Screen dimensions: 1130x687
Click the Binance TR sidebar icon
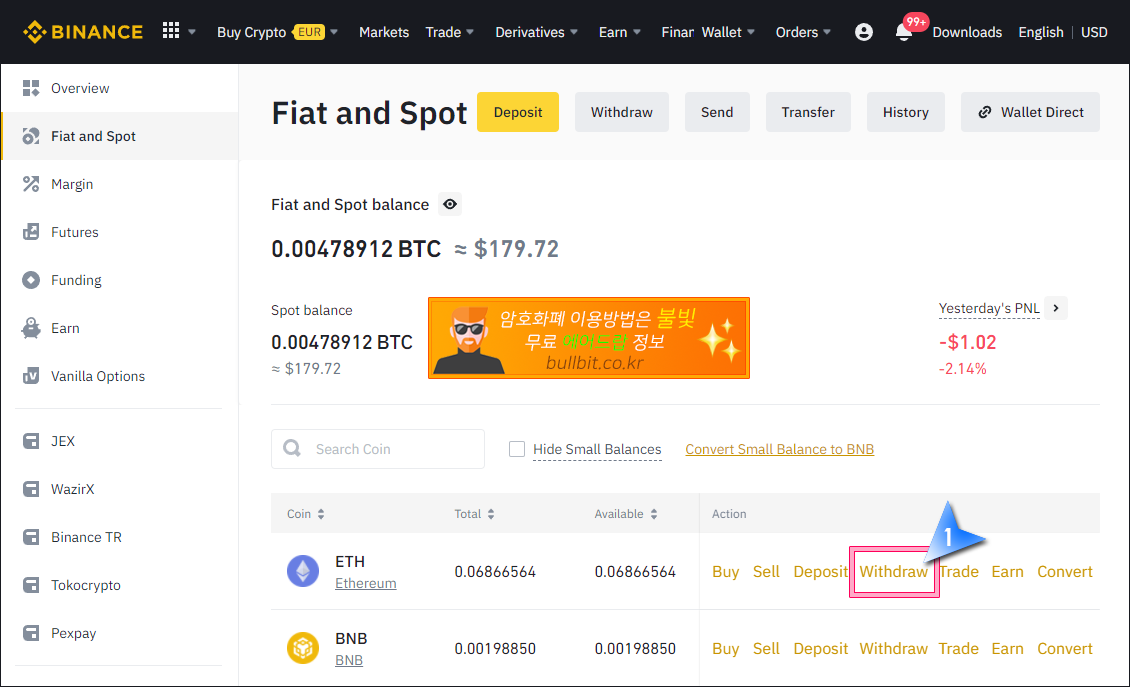(31, 537)
